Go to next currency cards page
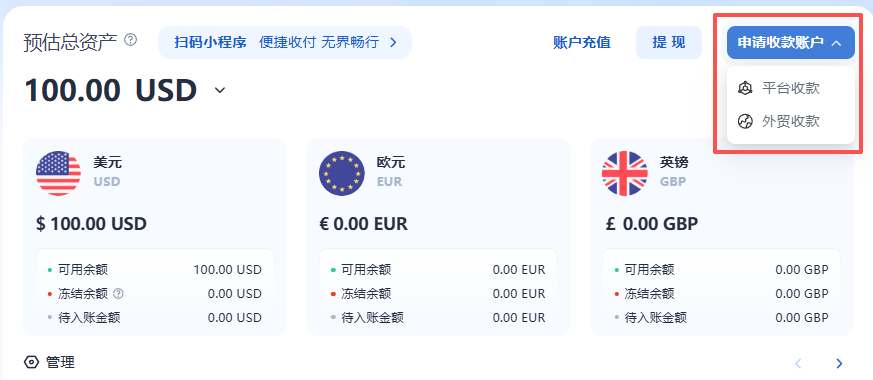This screenshot has width=873, height=380. pyautogui.click(x=839, y=364)
